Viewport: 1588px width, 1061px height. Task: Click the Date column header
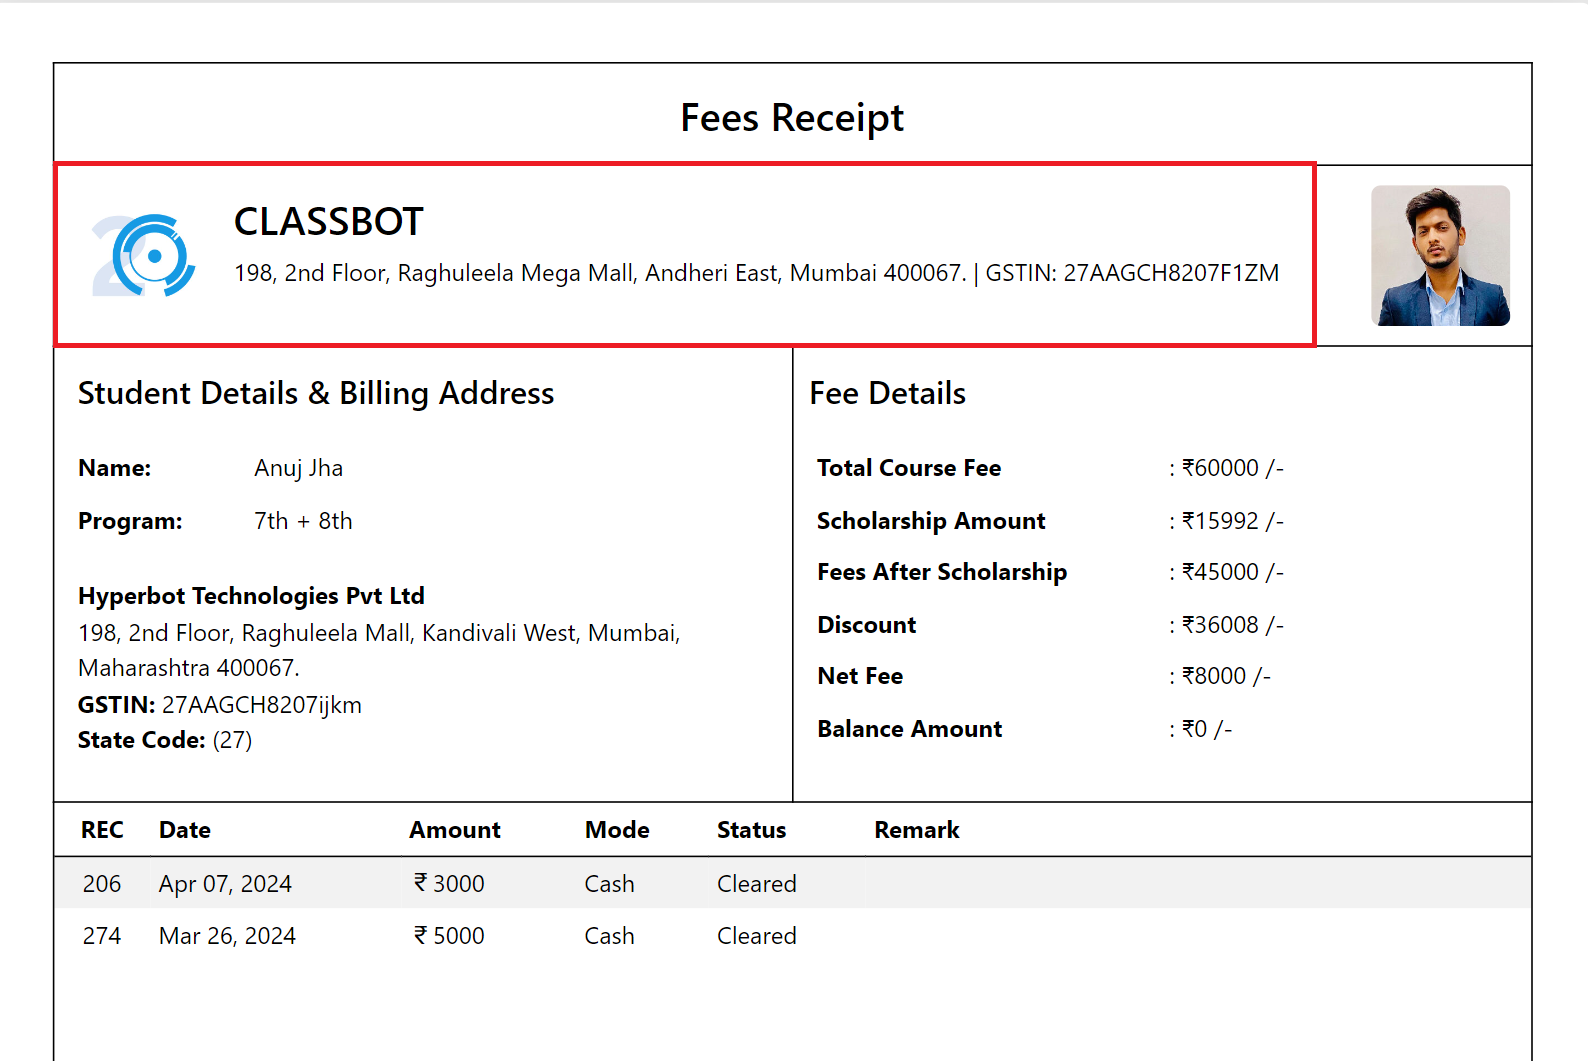tap(185, 830)
